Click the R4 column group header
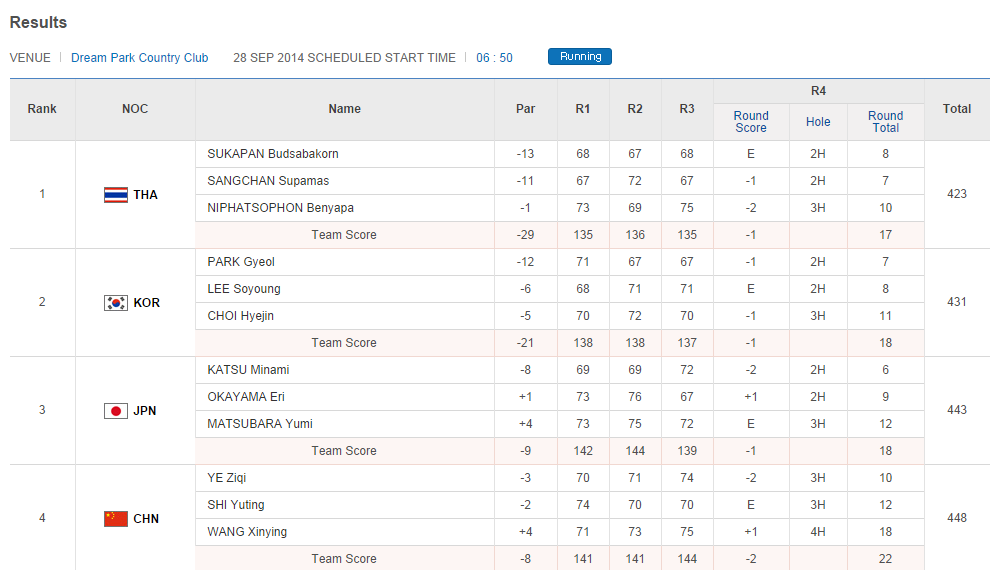The width and height of the screenshot is (1005, 570). pos(818,91)
